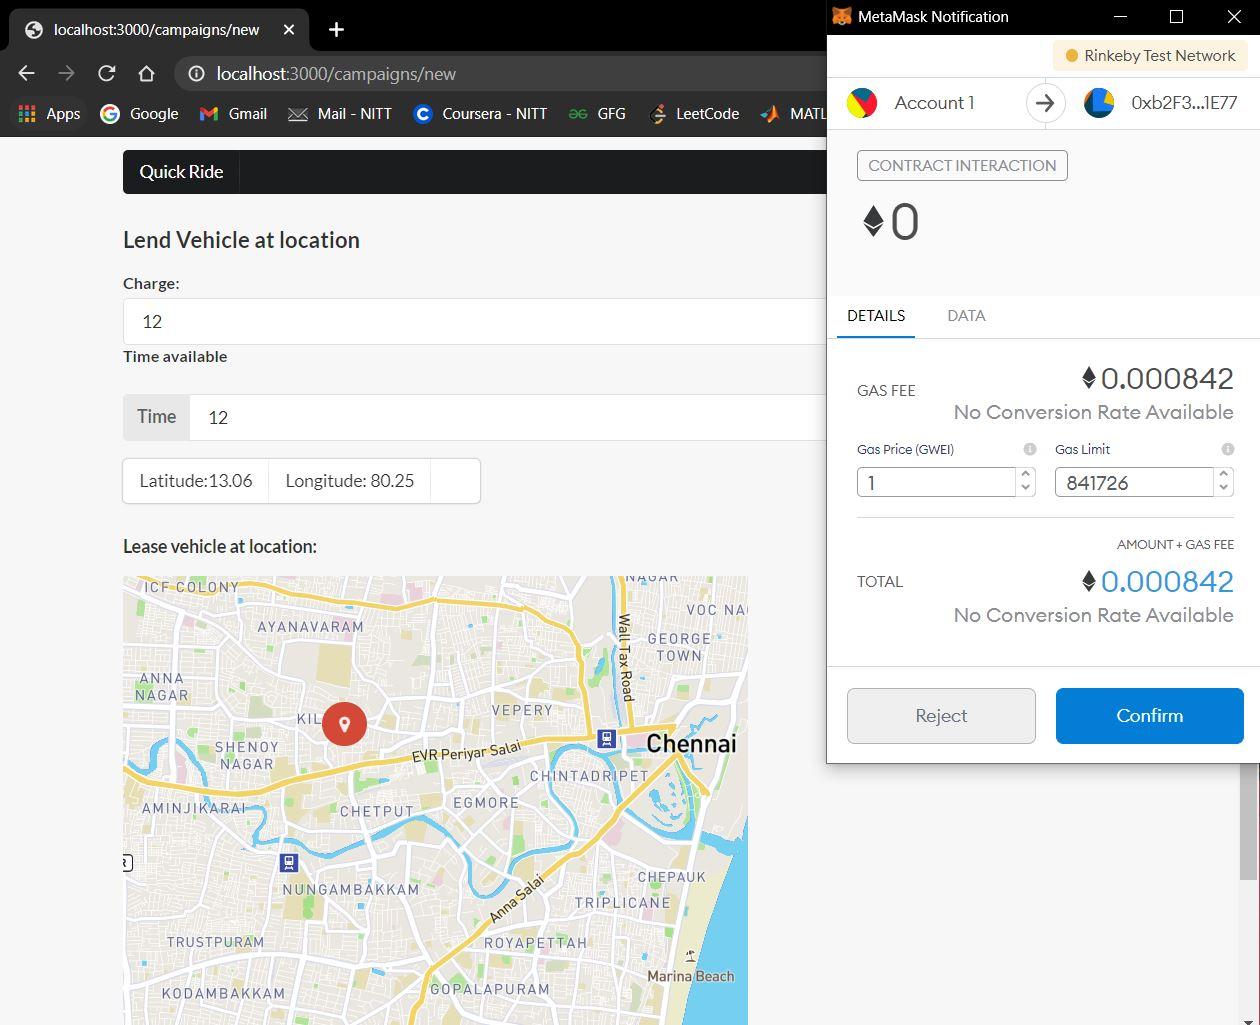The image size is (1260, 1025).
Task: Click the Chennai city label on map
Action: pyautogui.click(x=691, y=743)
